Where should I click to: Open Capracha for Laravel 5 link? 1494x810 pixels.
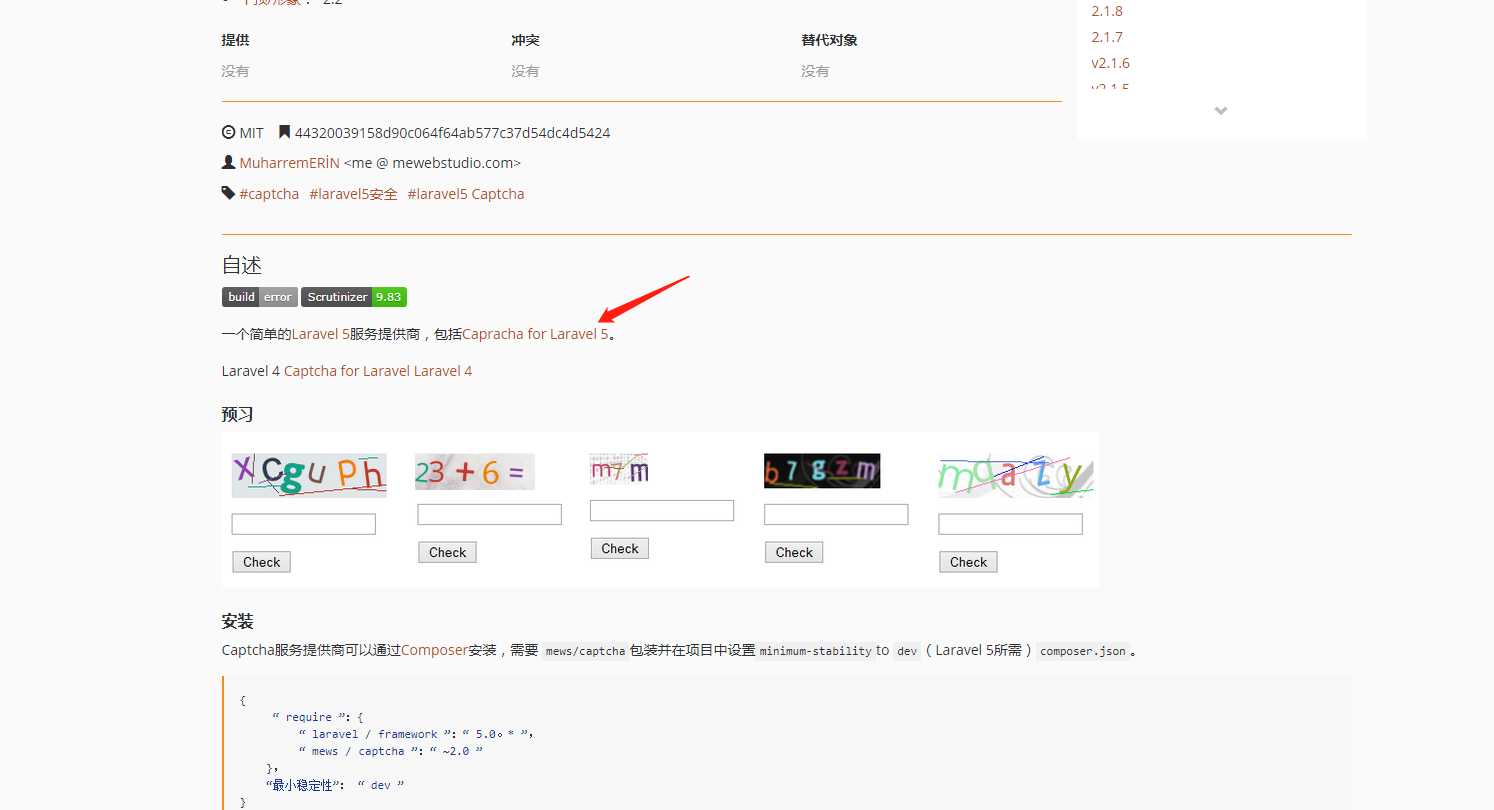535,334
